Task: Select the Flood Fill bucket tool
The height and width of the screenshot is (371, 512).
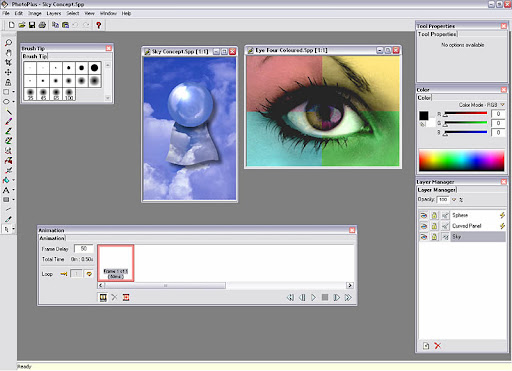Action: coord(6,180)
